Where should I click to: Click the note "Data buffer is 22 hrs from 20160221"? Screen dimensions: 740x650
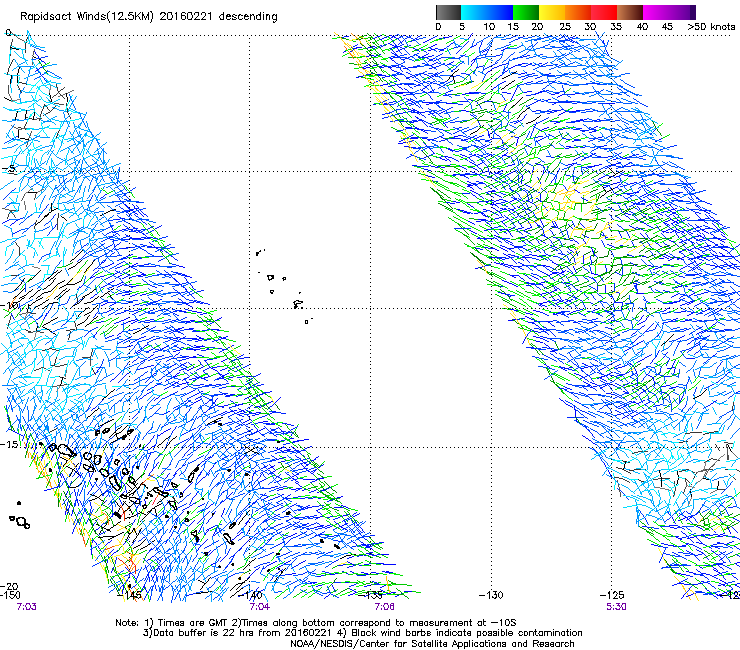238,633
